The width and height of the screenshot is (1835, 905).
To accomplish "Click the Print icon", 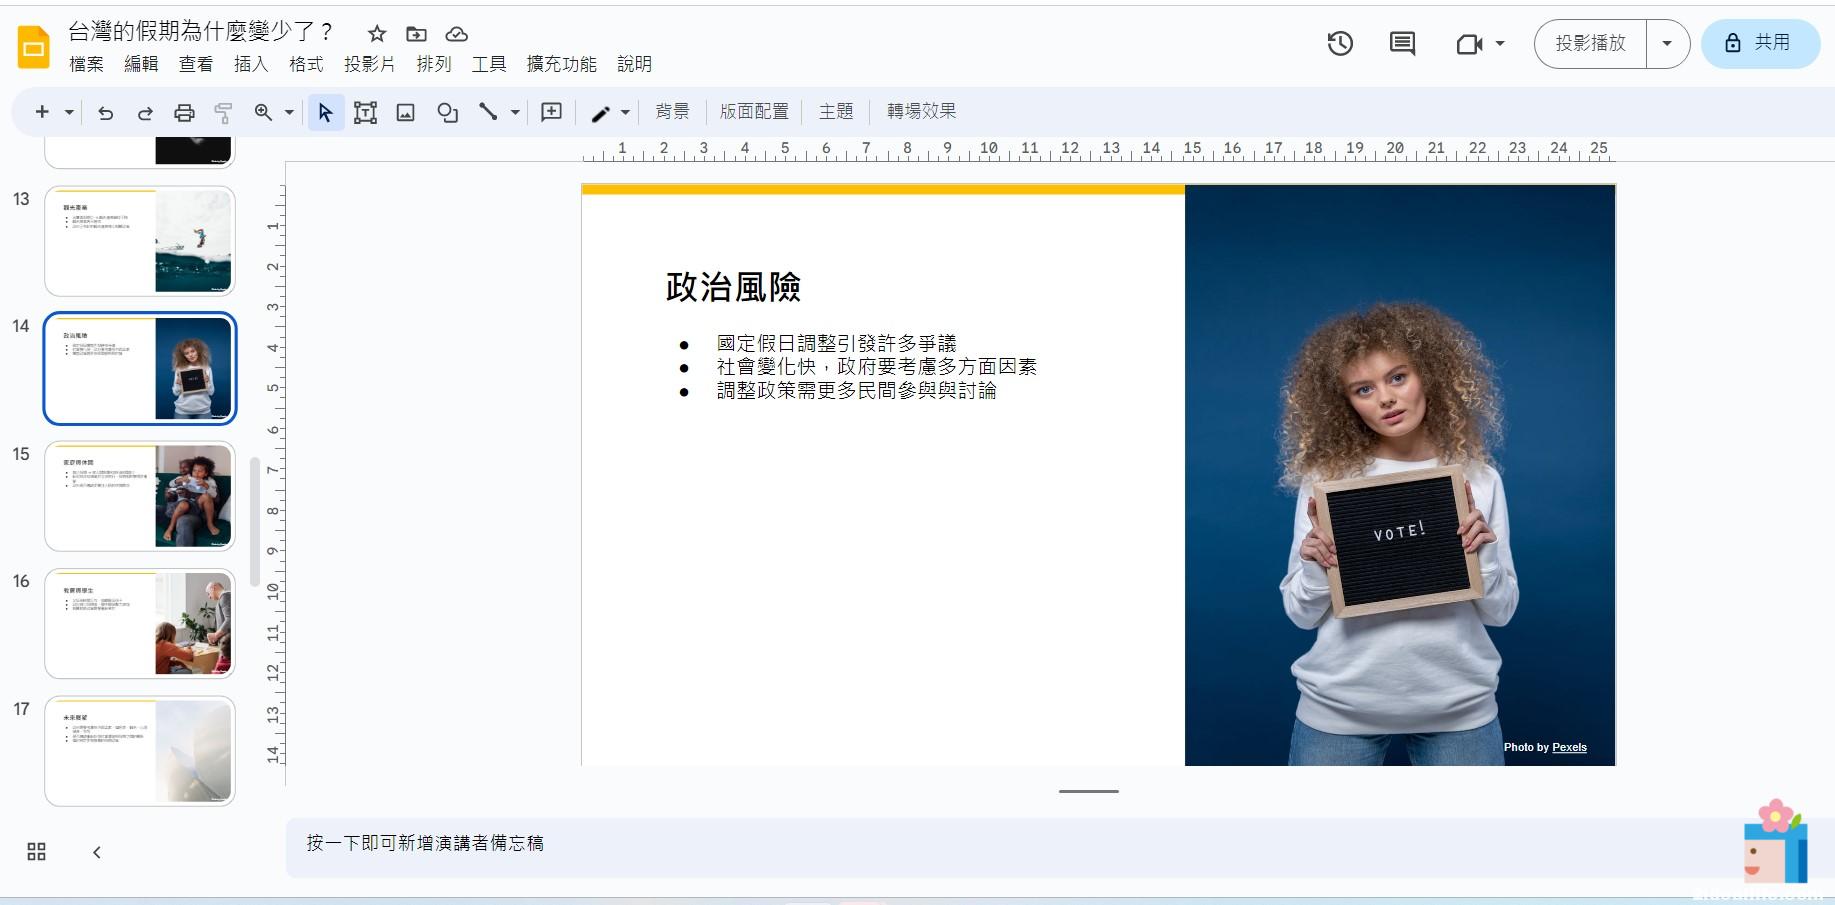I will click(184, 113).
